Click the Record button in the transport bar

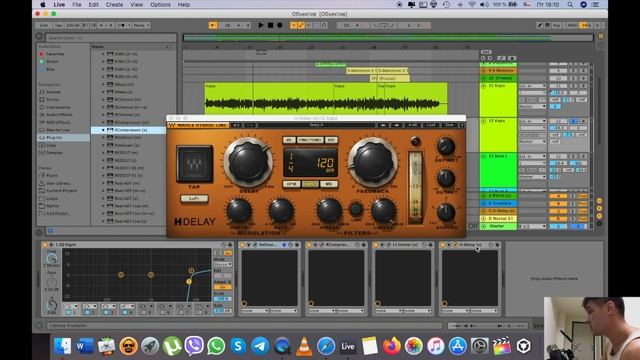280,25
